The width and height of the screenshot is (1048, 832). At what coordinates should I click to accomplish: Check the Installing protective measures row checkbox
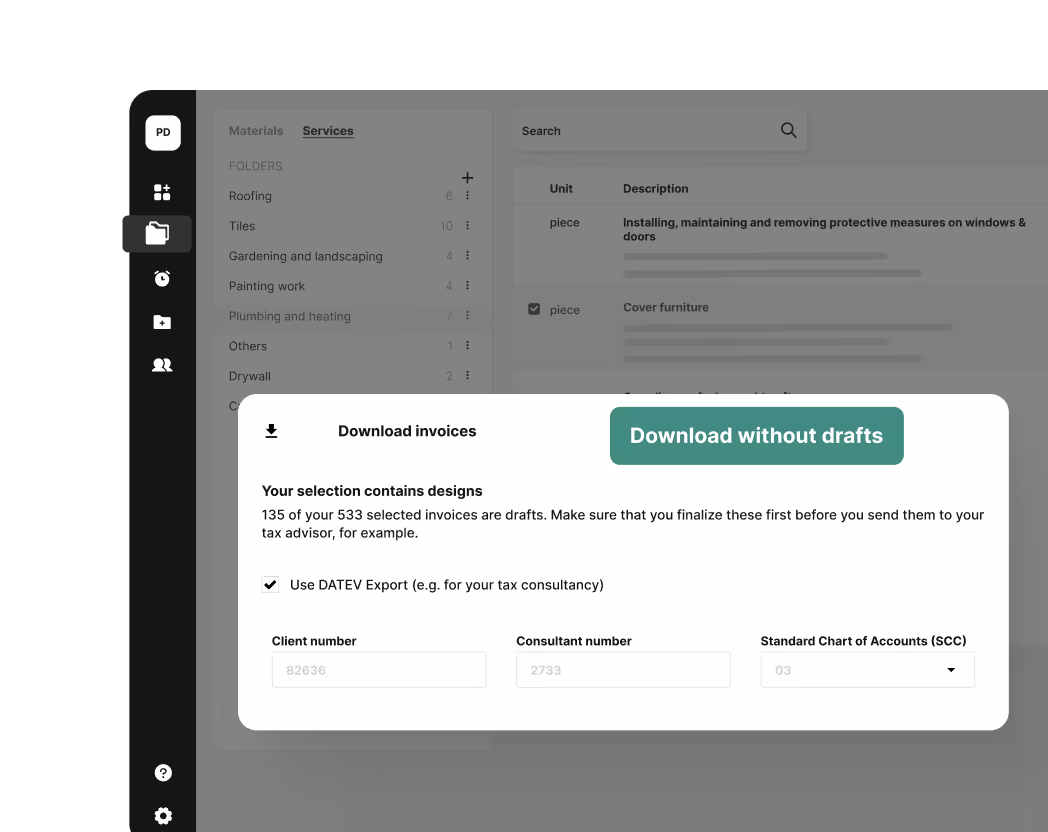point(534,223)
